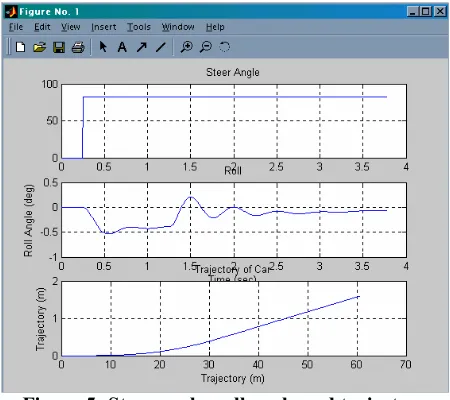Click the '100' tick on Steer Angle axis
Viewport: 450px width, 400px height.
click(50, 84)
